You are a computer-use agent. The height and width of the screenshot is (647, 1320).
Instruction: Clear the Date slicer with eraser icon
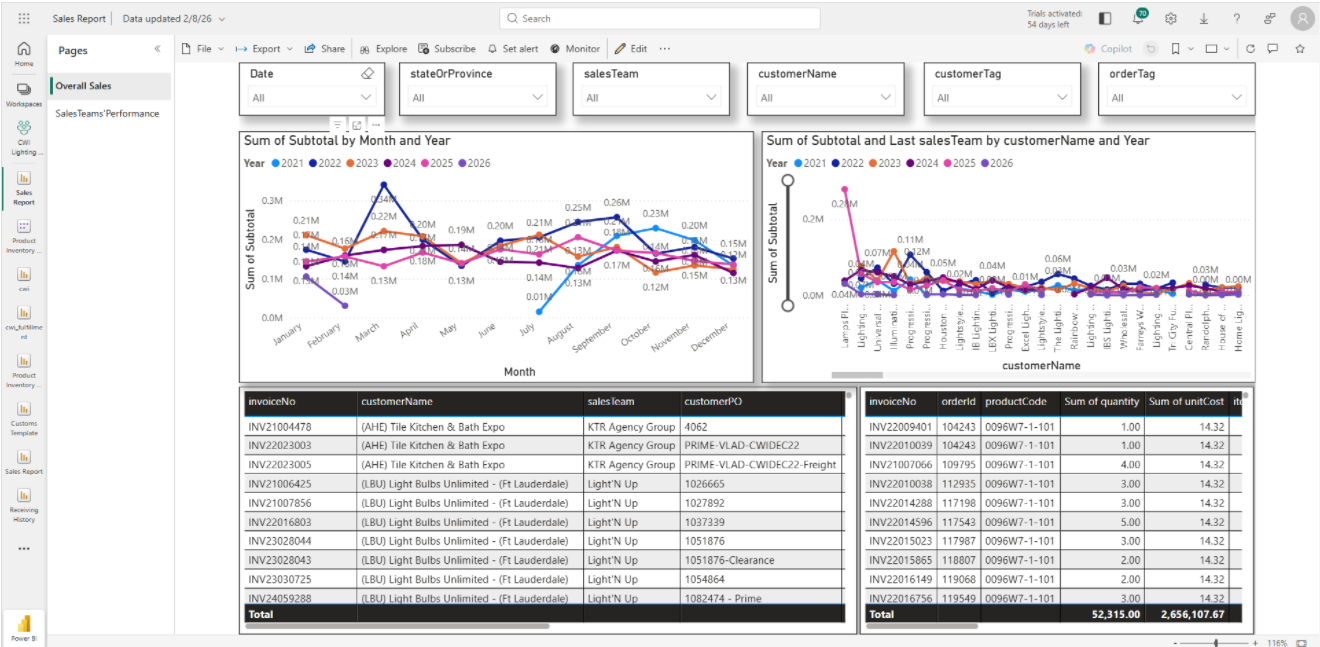367,74
